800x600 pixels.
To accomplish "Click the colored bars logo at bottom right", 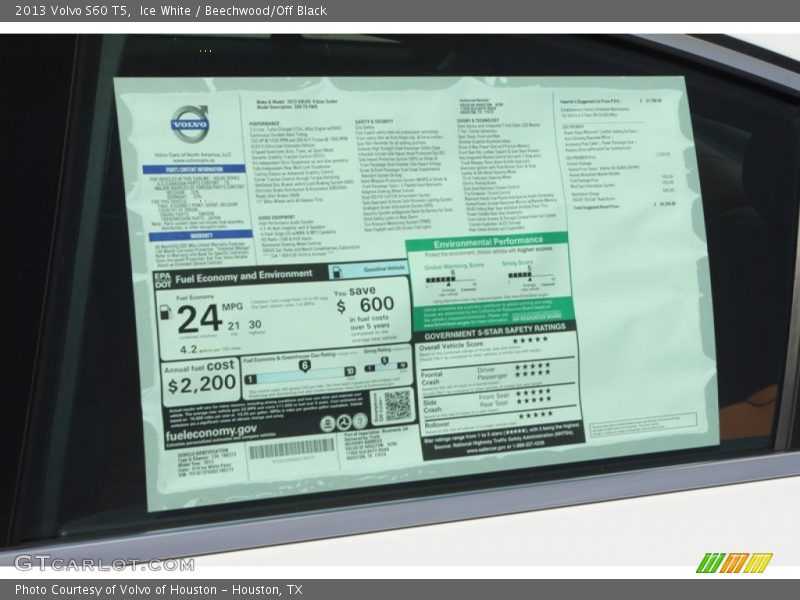I will [733, 563].
